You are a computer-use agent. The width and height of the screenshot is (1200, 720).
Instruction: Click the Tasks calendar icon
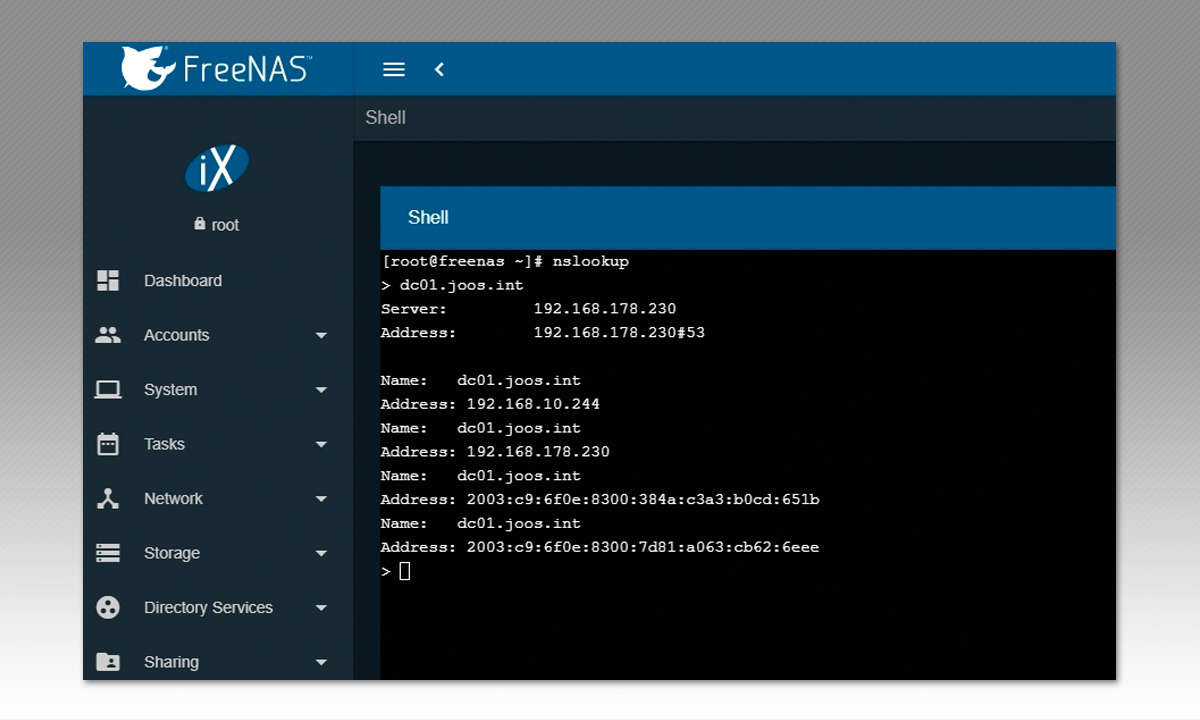click(x=108, y=444)
